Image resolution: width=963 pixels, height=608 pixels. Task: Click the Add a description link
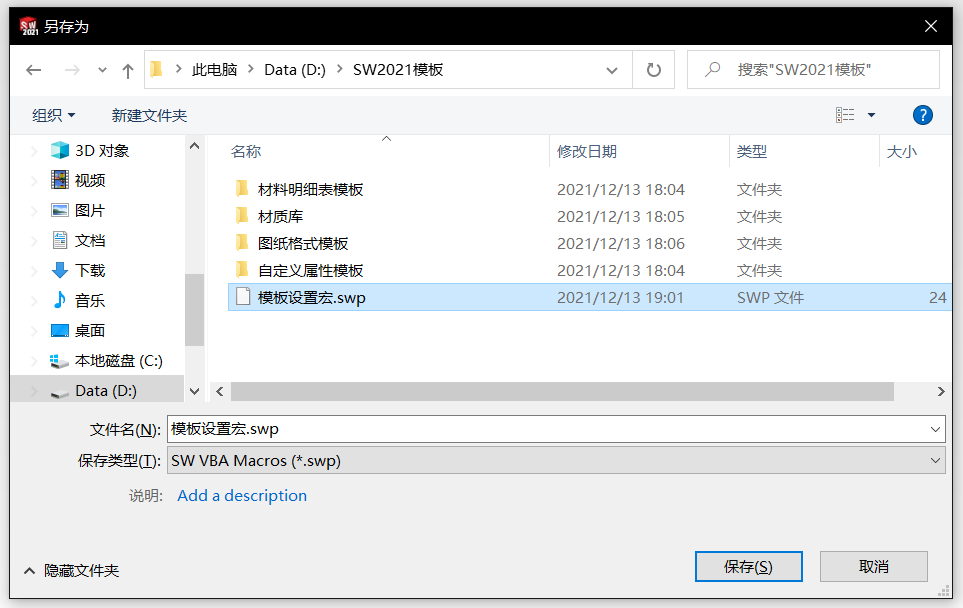coord(242,495)
